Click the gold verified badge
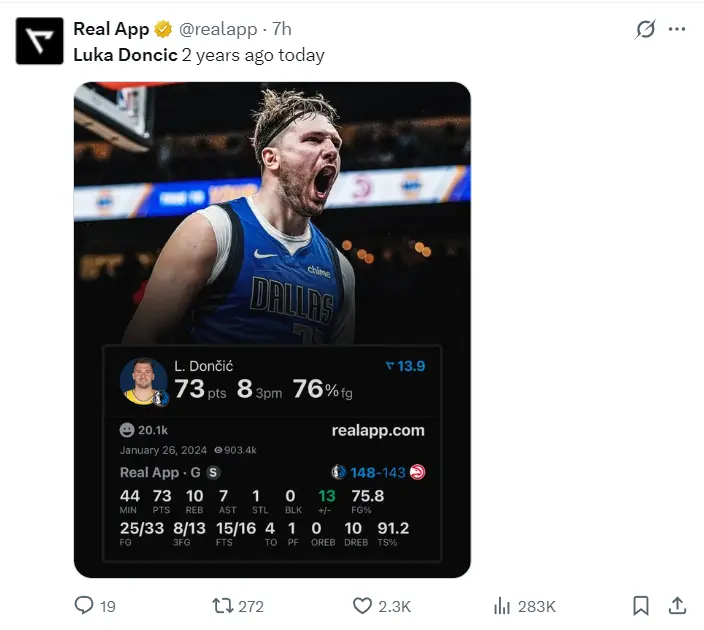 [163, 29]
